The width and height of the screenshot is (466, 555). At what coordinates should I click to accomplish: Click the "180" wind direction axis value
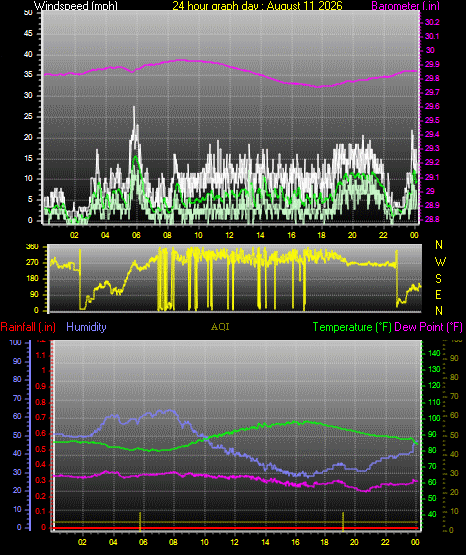point(33,279)
